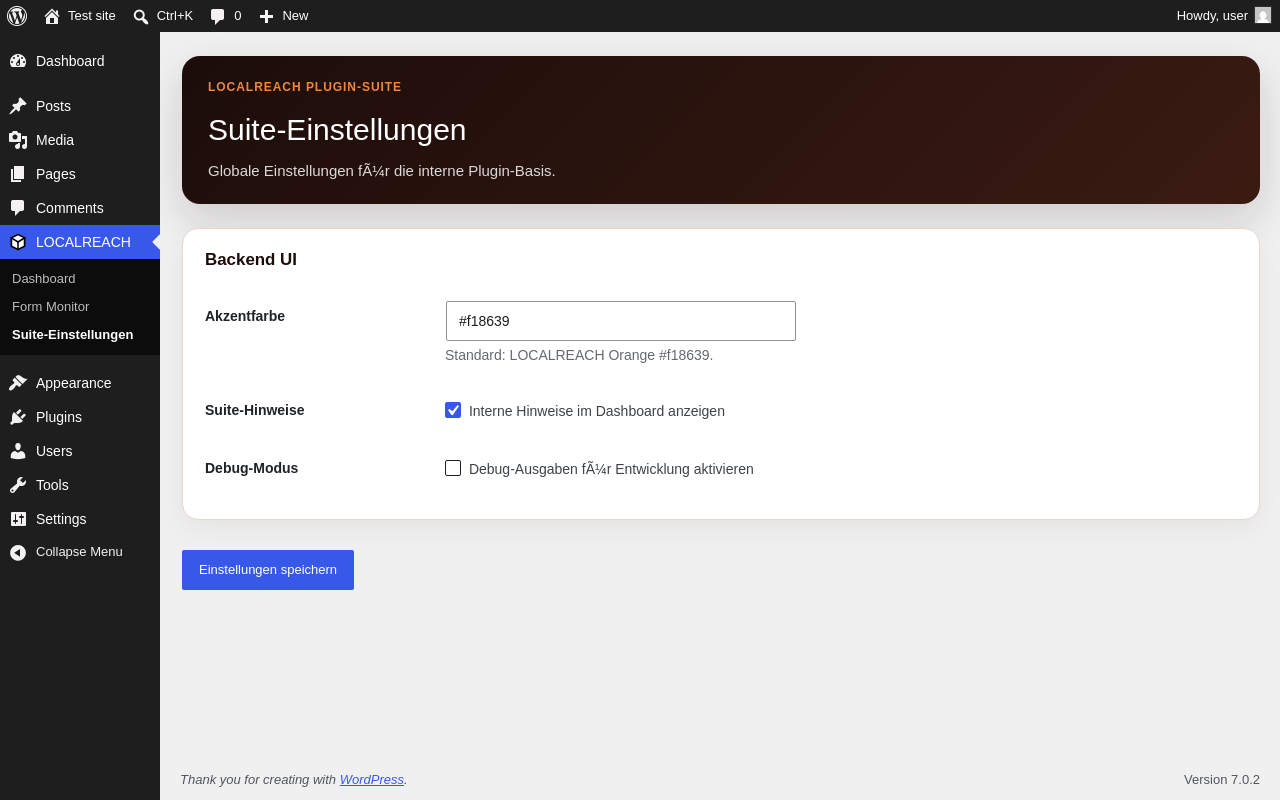Enable the Debug-Modus checkbox
This screenshot has width=1280, height=800.
[x=453, y=468]
